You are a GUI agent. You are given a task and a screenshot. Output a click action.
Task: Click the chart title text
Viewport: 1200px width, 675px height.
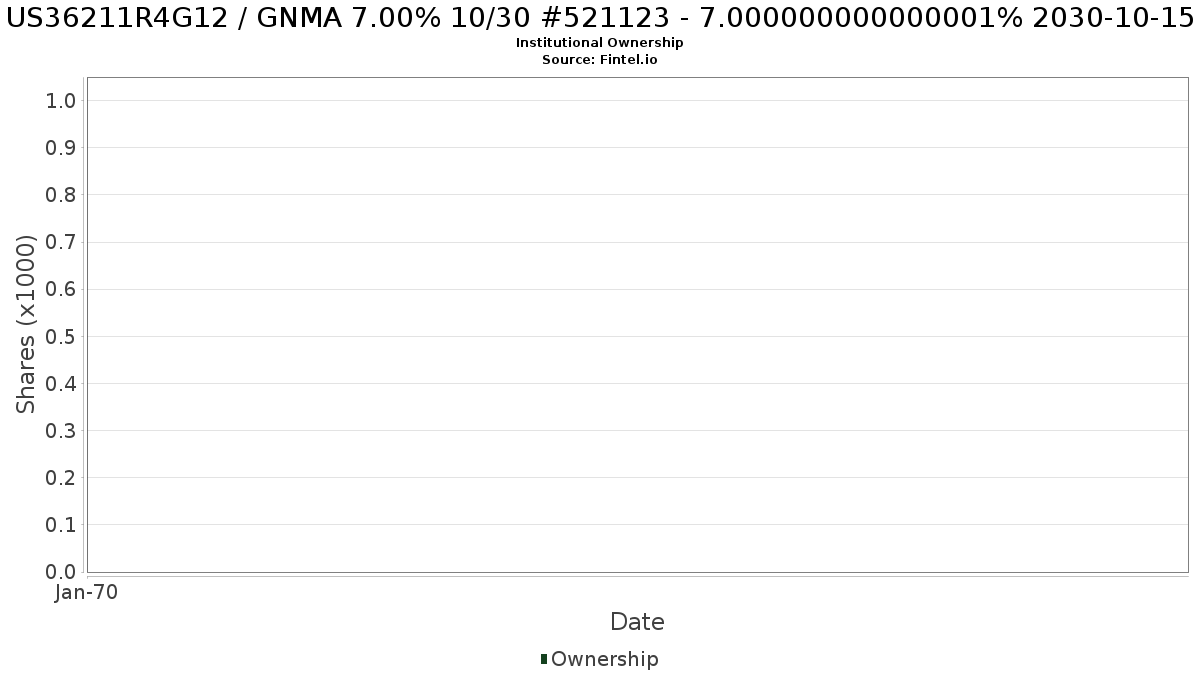pos(600,18)
